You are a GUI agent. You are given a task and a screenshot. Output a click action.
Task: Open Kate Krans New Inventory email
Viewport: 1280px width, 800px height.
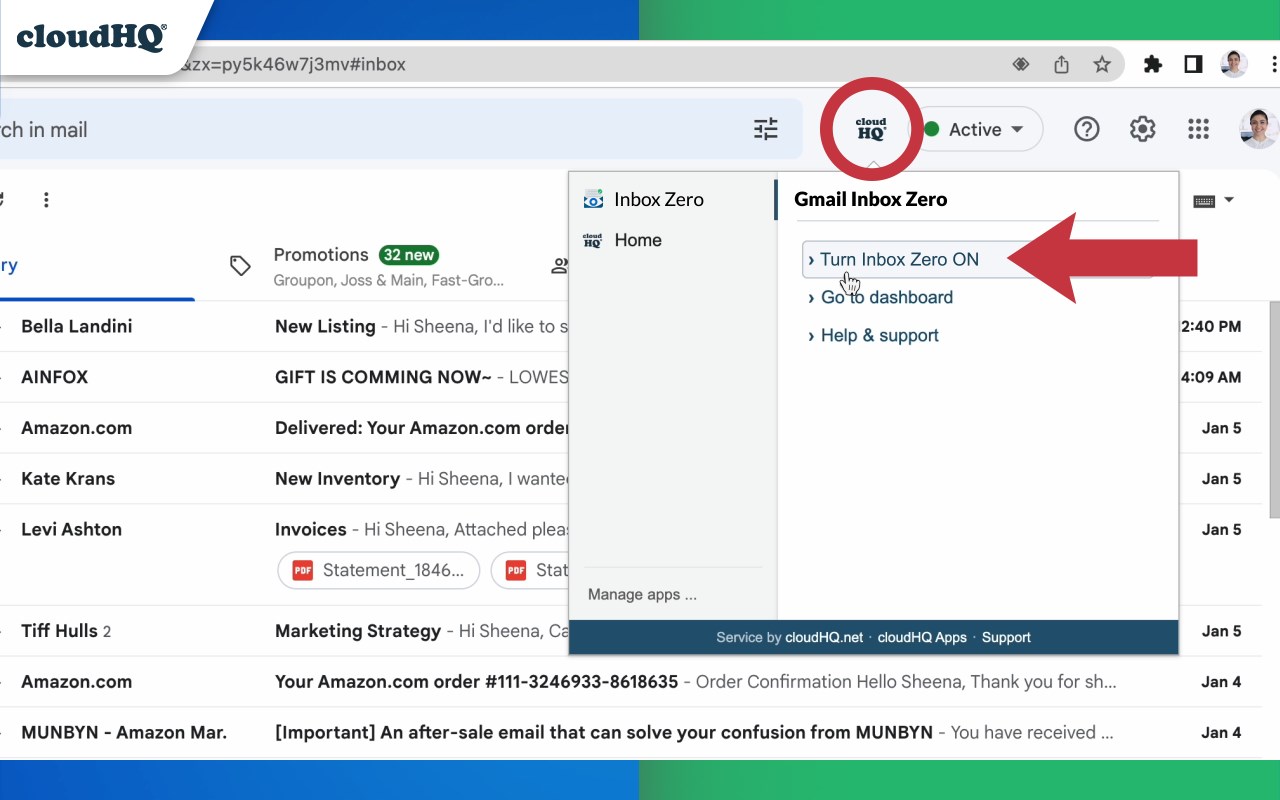click(285, 479)
